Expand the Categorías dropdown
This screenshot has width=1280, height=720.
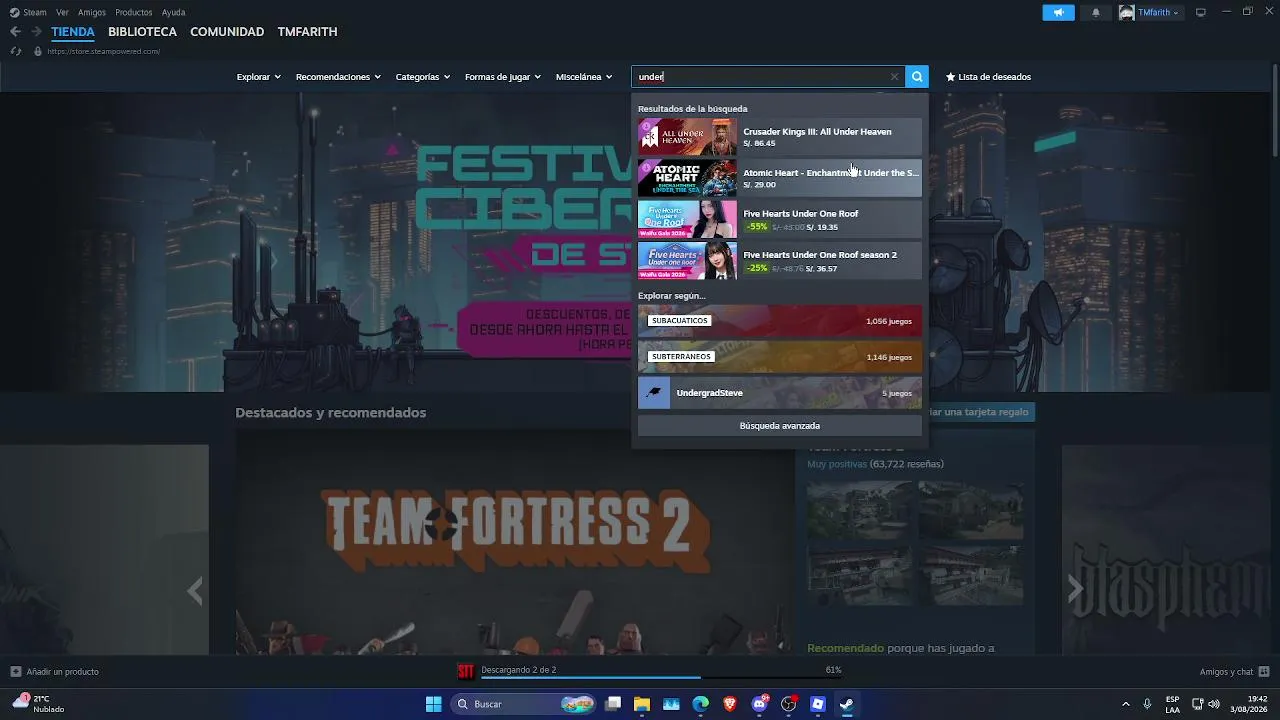(x=423, y=77)
